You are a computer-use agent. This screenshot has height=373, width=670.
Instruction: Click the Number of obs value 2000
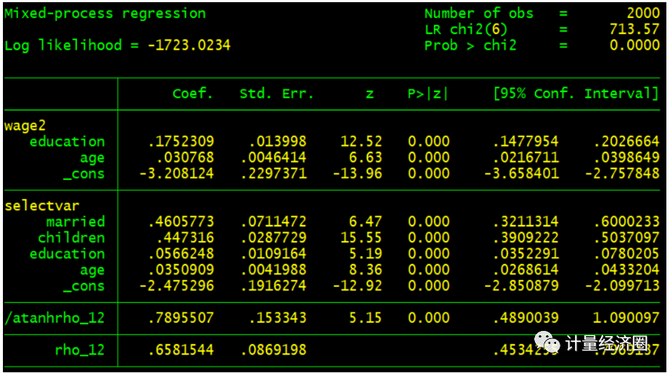click(643, 13)
